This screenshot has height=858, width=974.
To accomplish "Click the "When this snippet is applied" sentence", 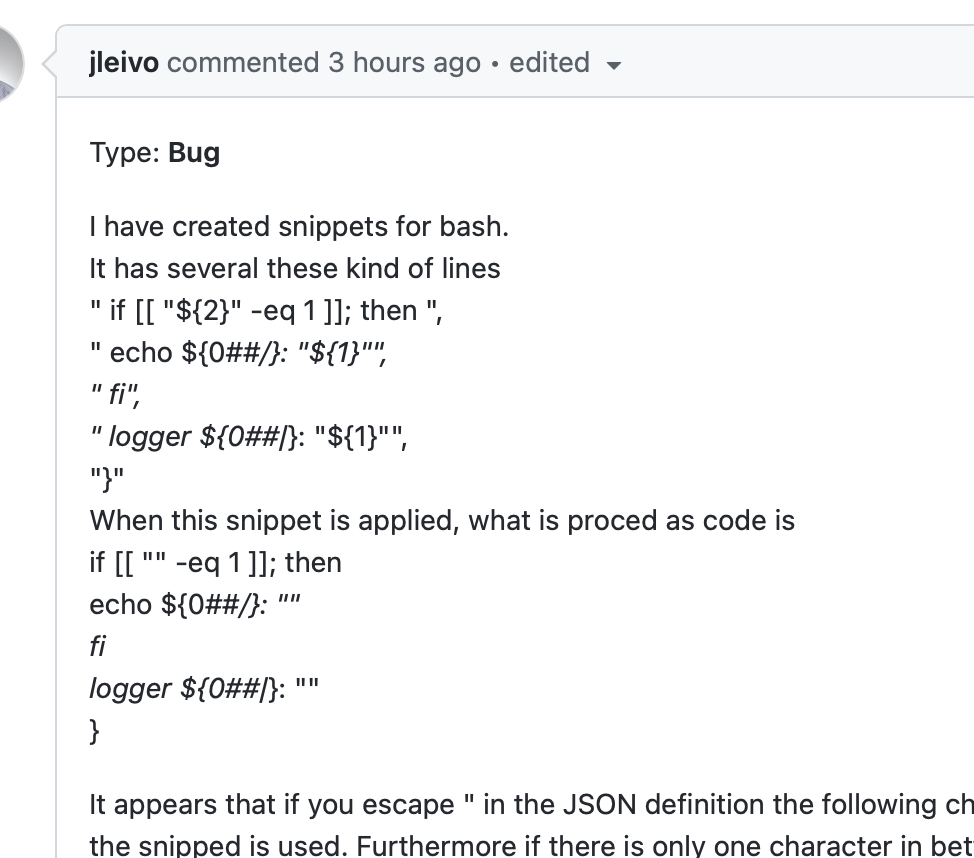I will coord(441,520).
